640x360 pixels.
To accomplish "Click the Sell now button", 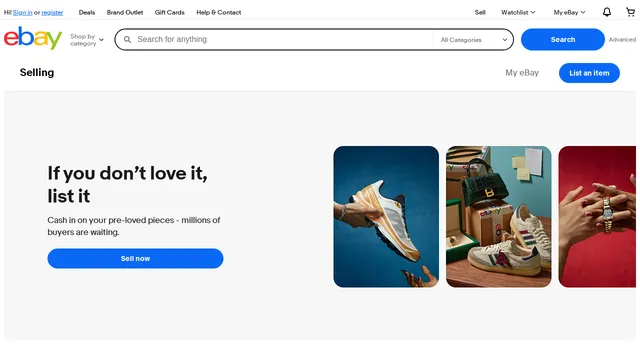I will pyautogui.click(x=135, y=258).
